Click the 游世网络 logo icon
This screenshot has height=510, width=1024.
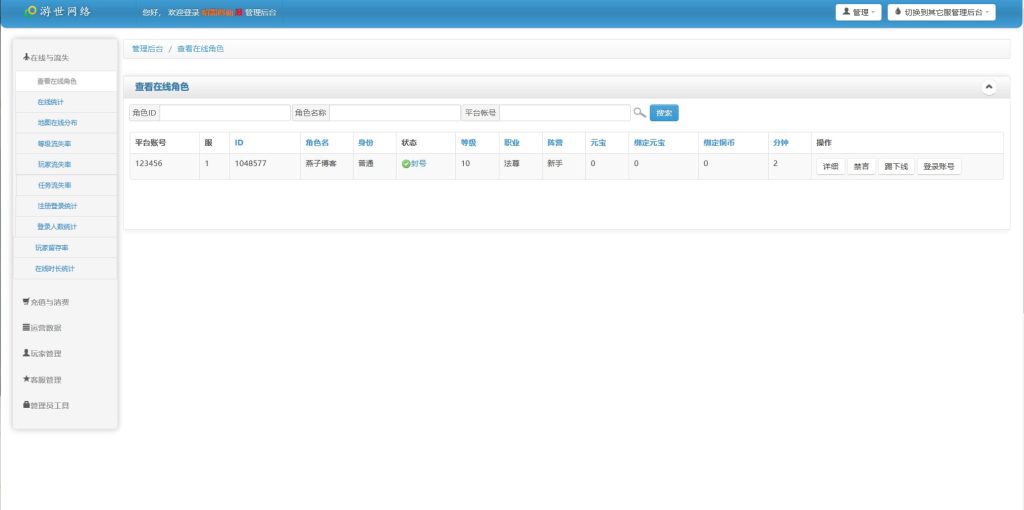click(31, 12)
